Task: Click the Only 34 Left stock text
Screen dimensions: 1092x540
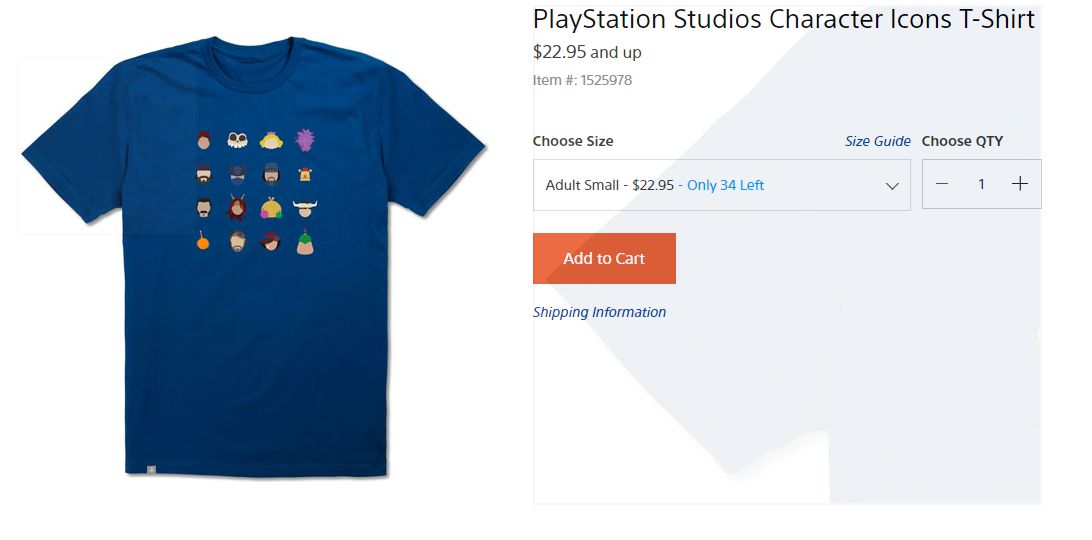Action: point(725,185)
